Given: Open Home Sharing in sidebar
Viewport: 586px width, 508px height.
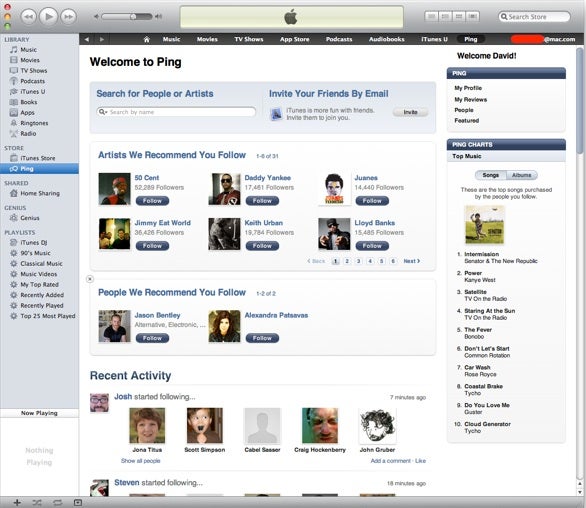Looking at the screenshot, I should pyautogui.click(x=39, y=193).
